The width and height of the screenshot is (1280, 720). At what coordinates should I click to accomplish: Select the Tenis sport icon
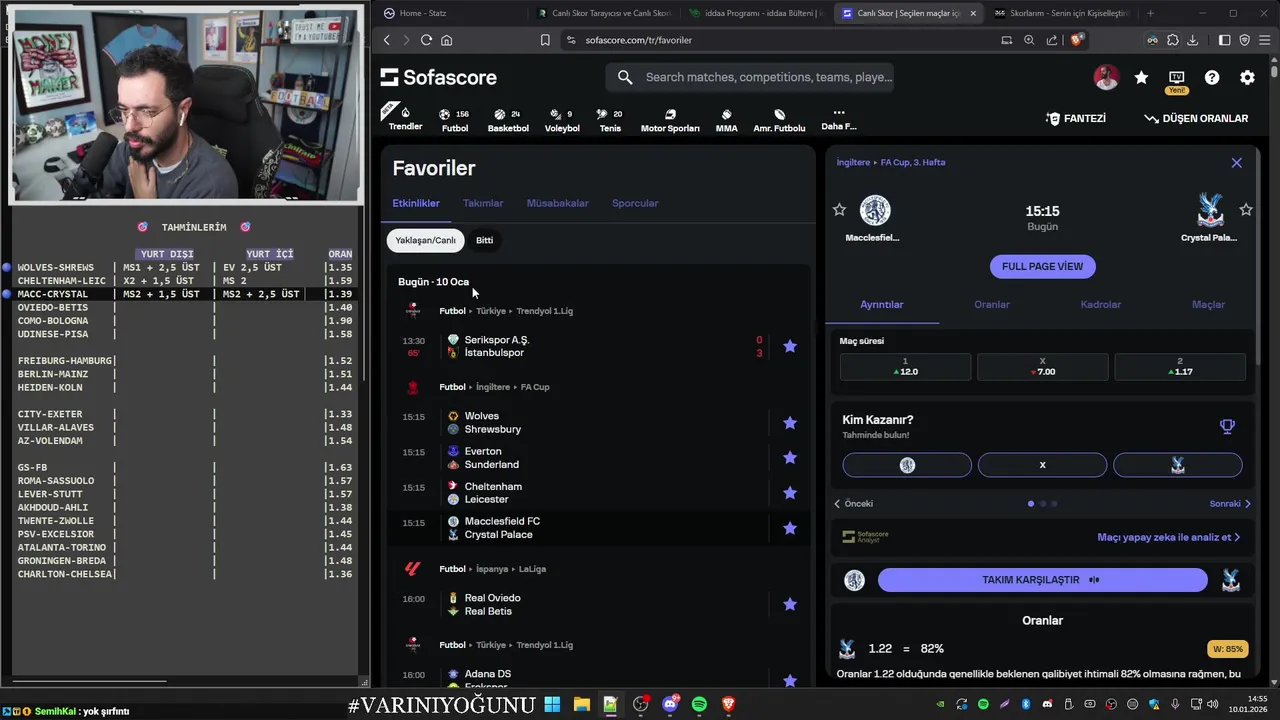pos(610,120)
